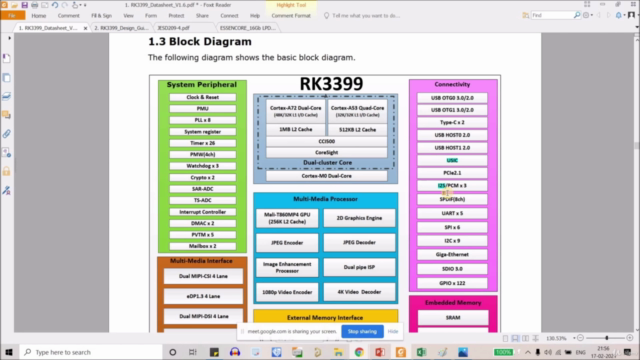Open the Fill & Sign tab
The image size is (640, 360).
click(x=101, y=16)
